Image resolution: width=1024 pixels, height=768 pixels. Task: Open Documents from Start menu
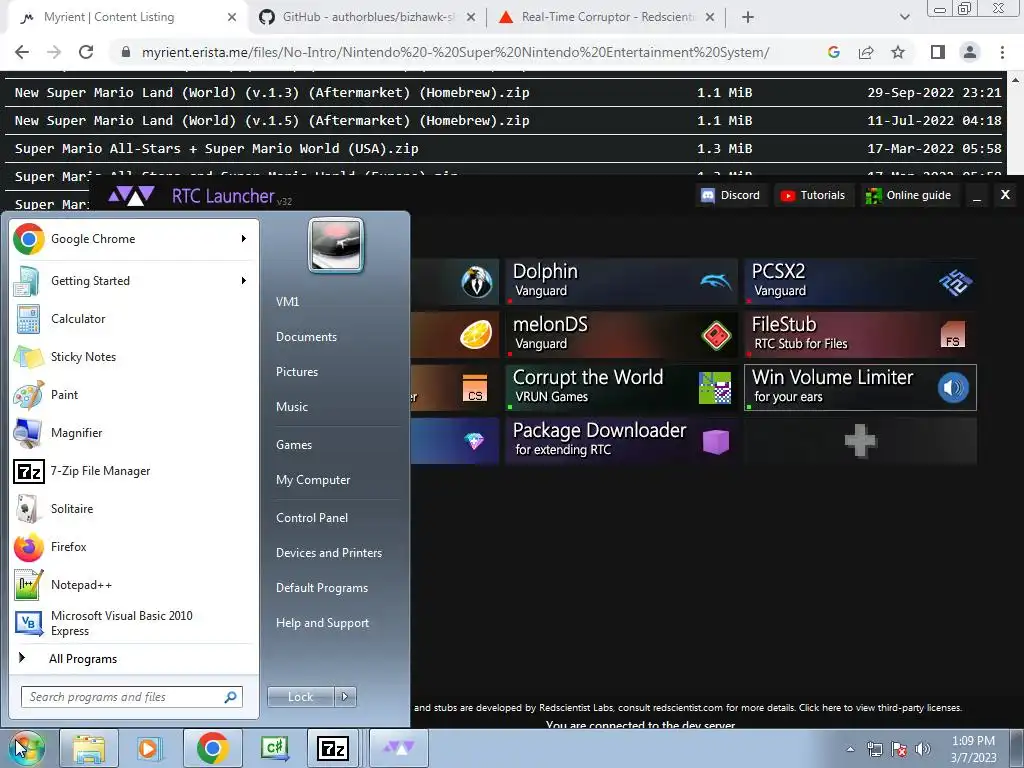point(306,337)
